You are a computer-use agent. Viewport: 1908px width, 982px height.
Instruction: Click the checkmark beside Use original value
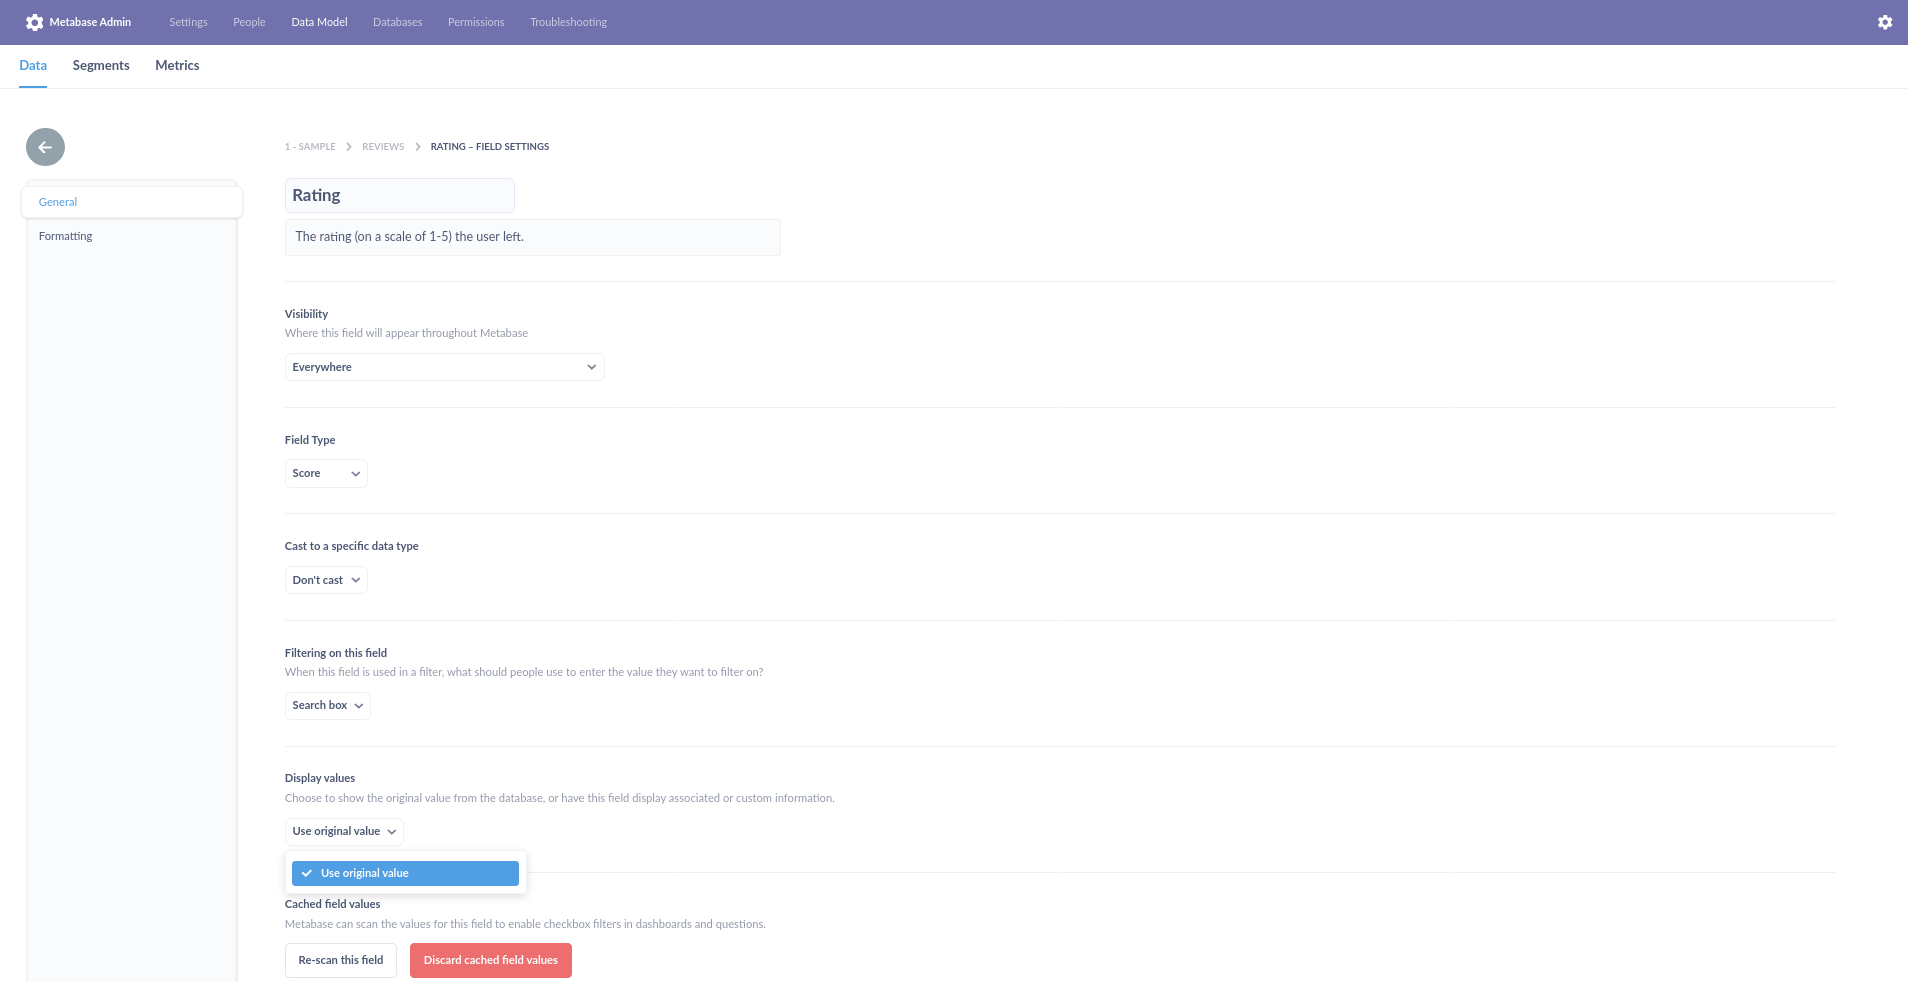(305, 873)
